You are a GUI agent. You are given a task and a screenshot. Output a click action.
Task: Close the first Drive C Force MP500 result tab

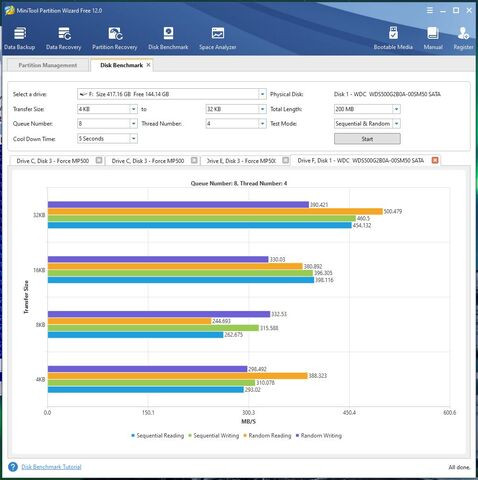click(x=99, y=160)
